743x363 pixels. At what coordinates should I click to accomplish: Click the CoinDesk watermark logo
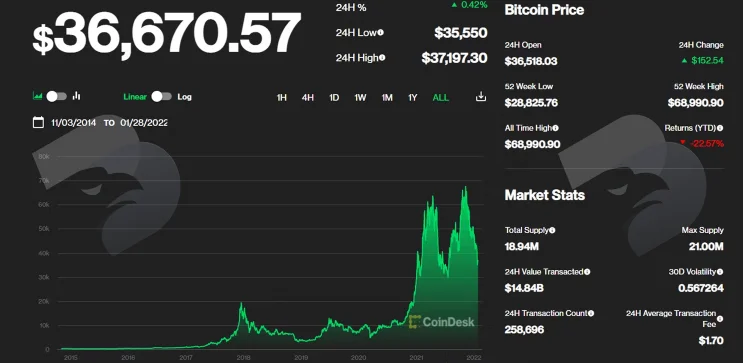point(441,322)
